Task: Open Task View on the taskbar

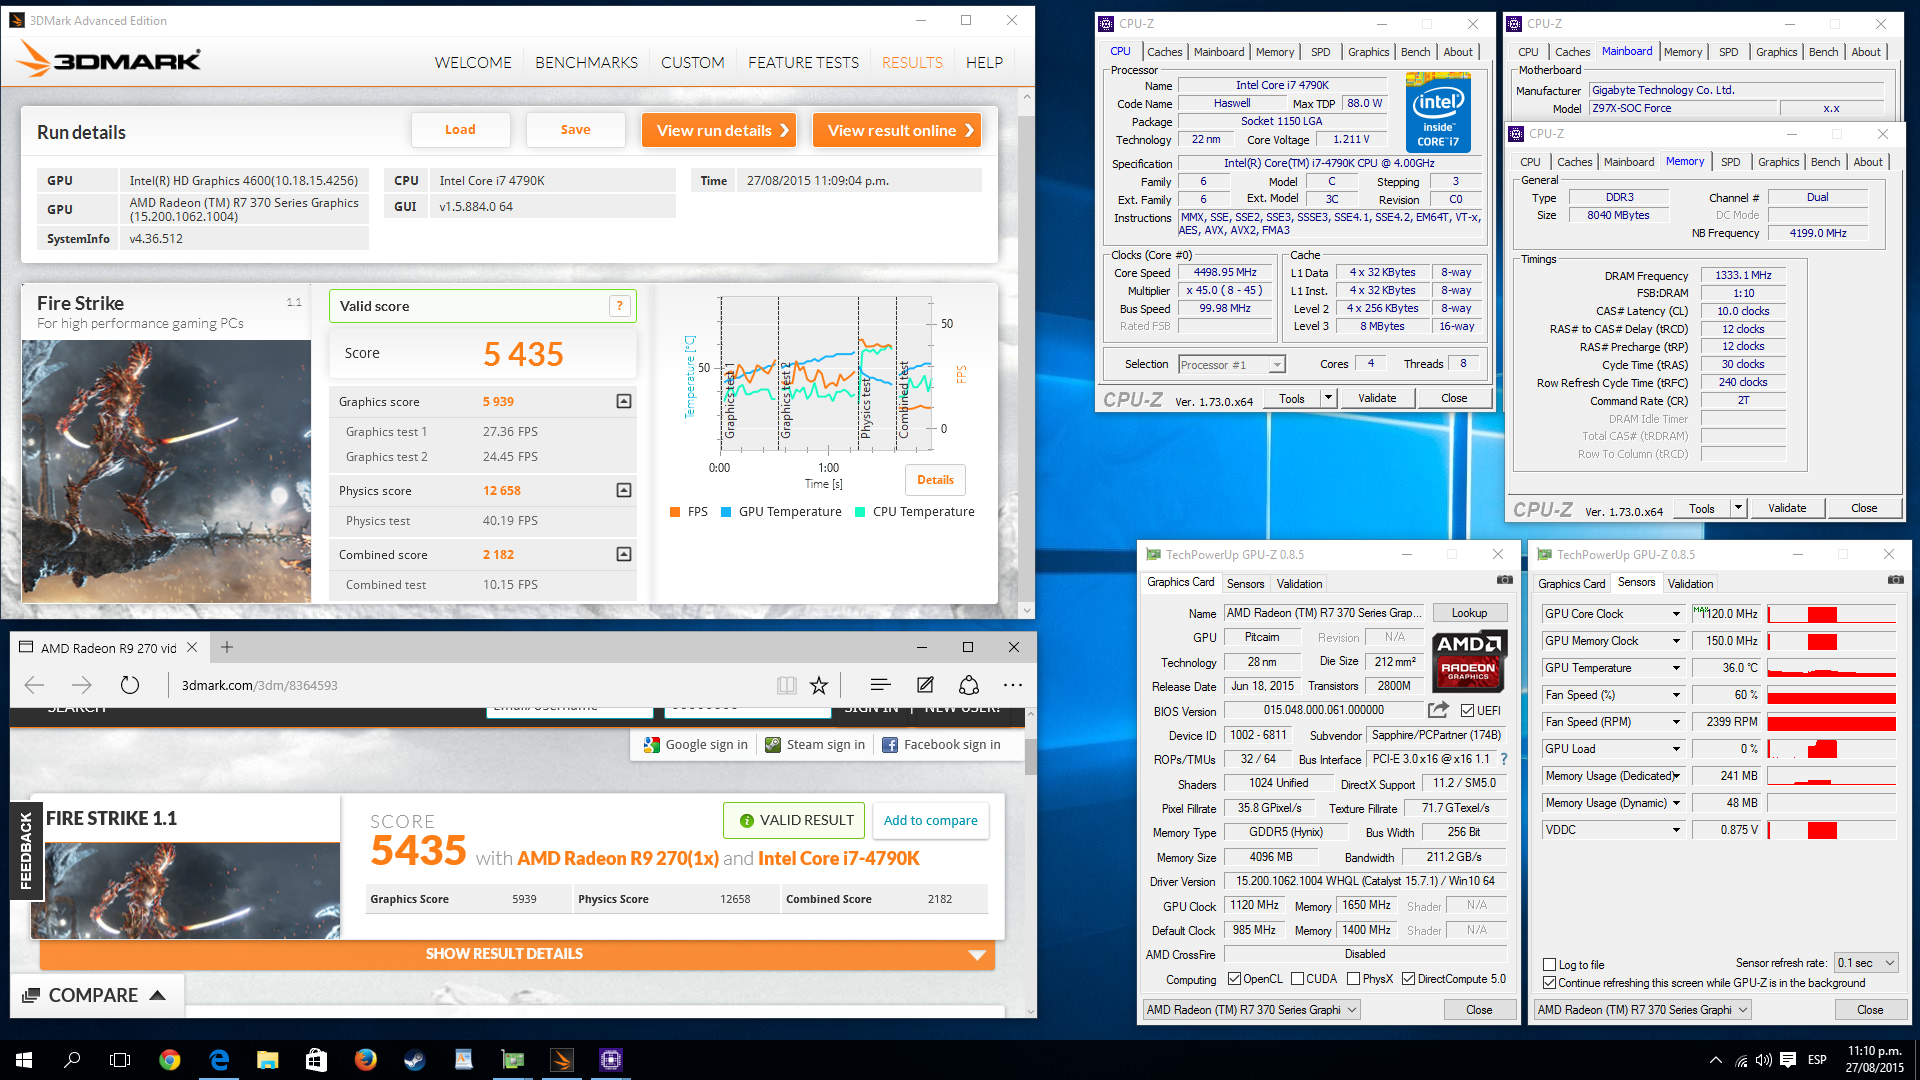Action: click(x=120, y=1060)
